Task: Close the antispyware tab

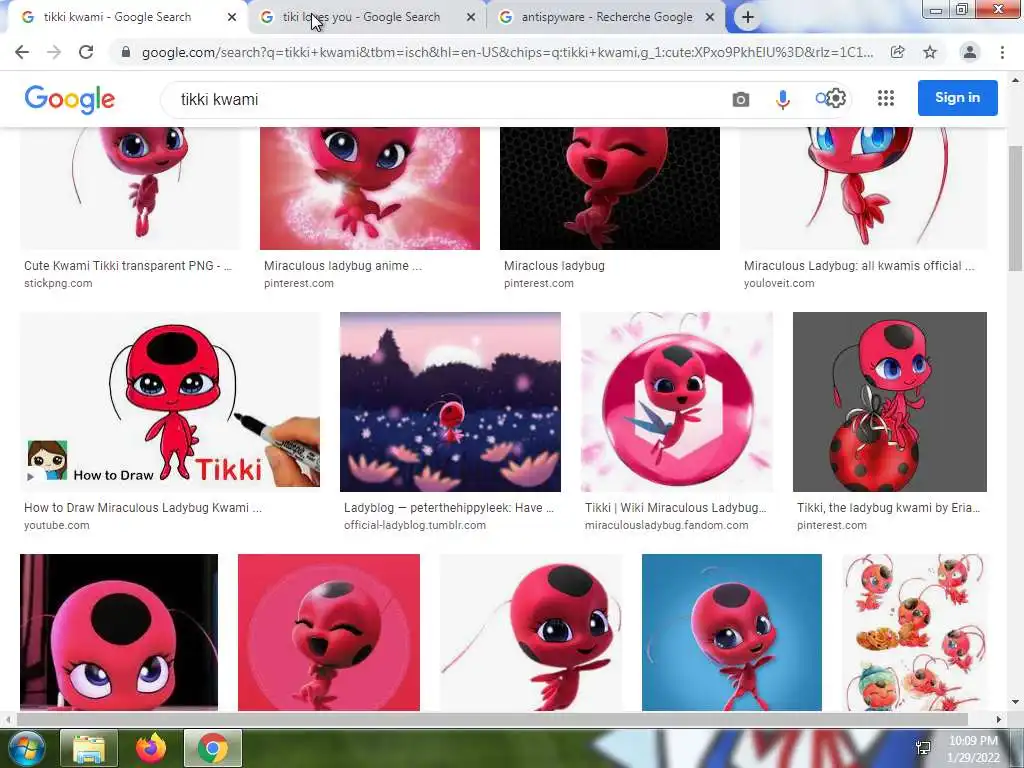Action: point(710,18)
